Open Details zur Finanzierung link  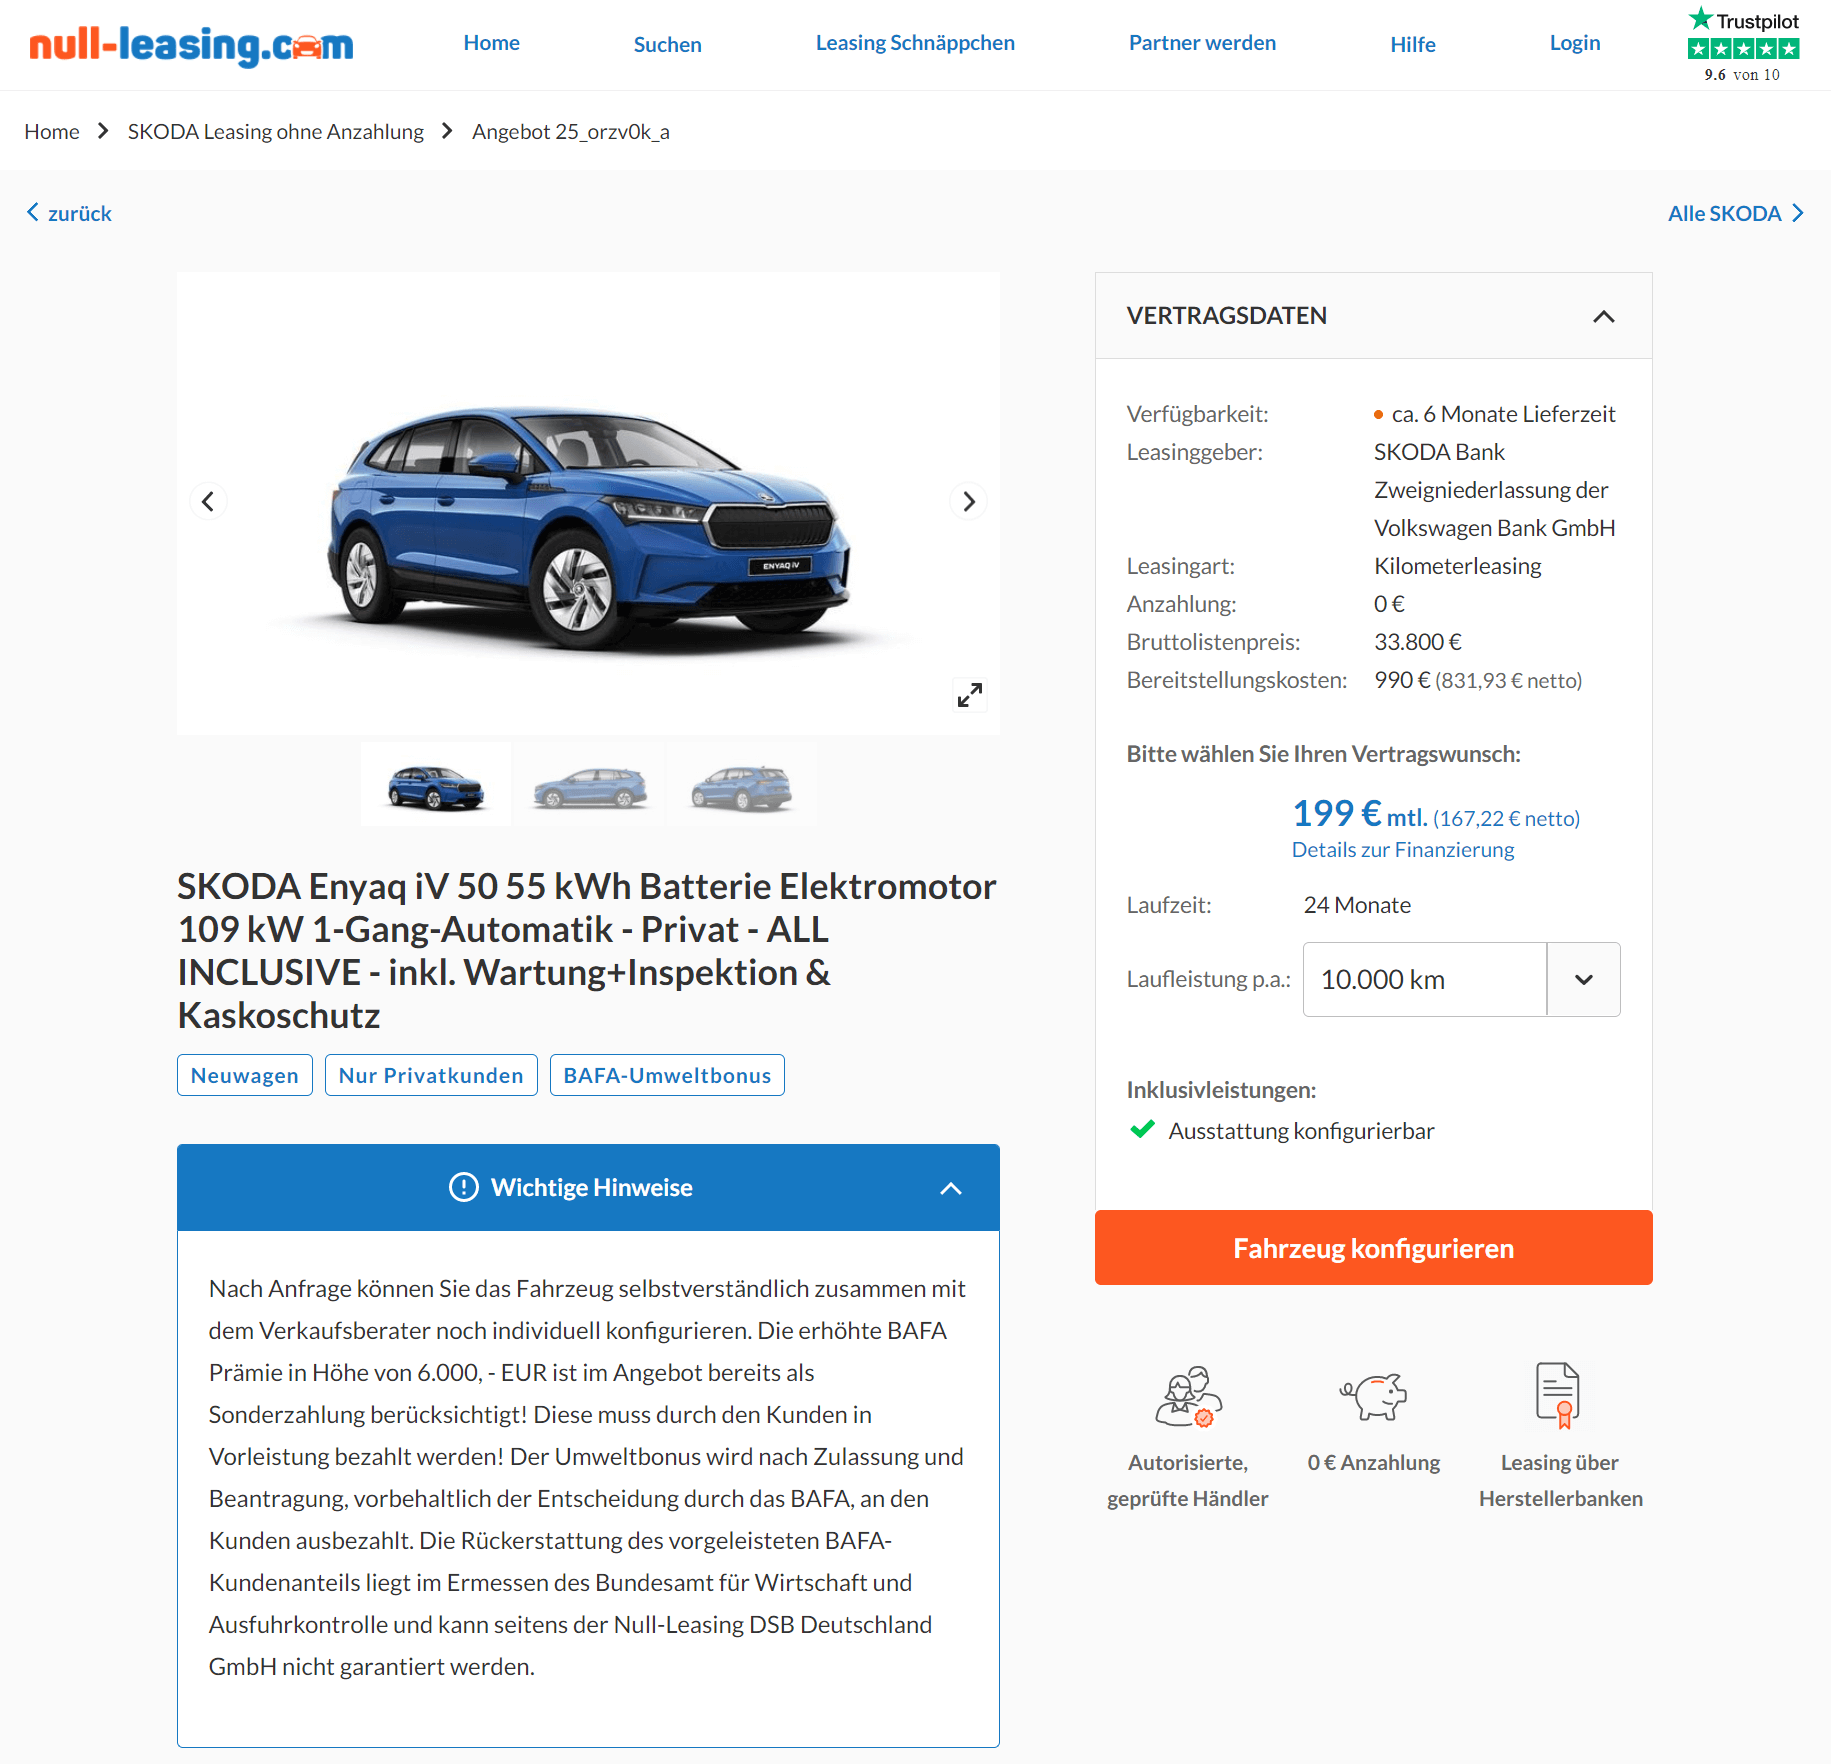(1402, 850)
